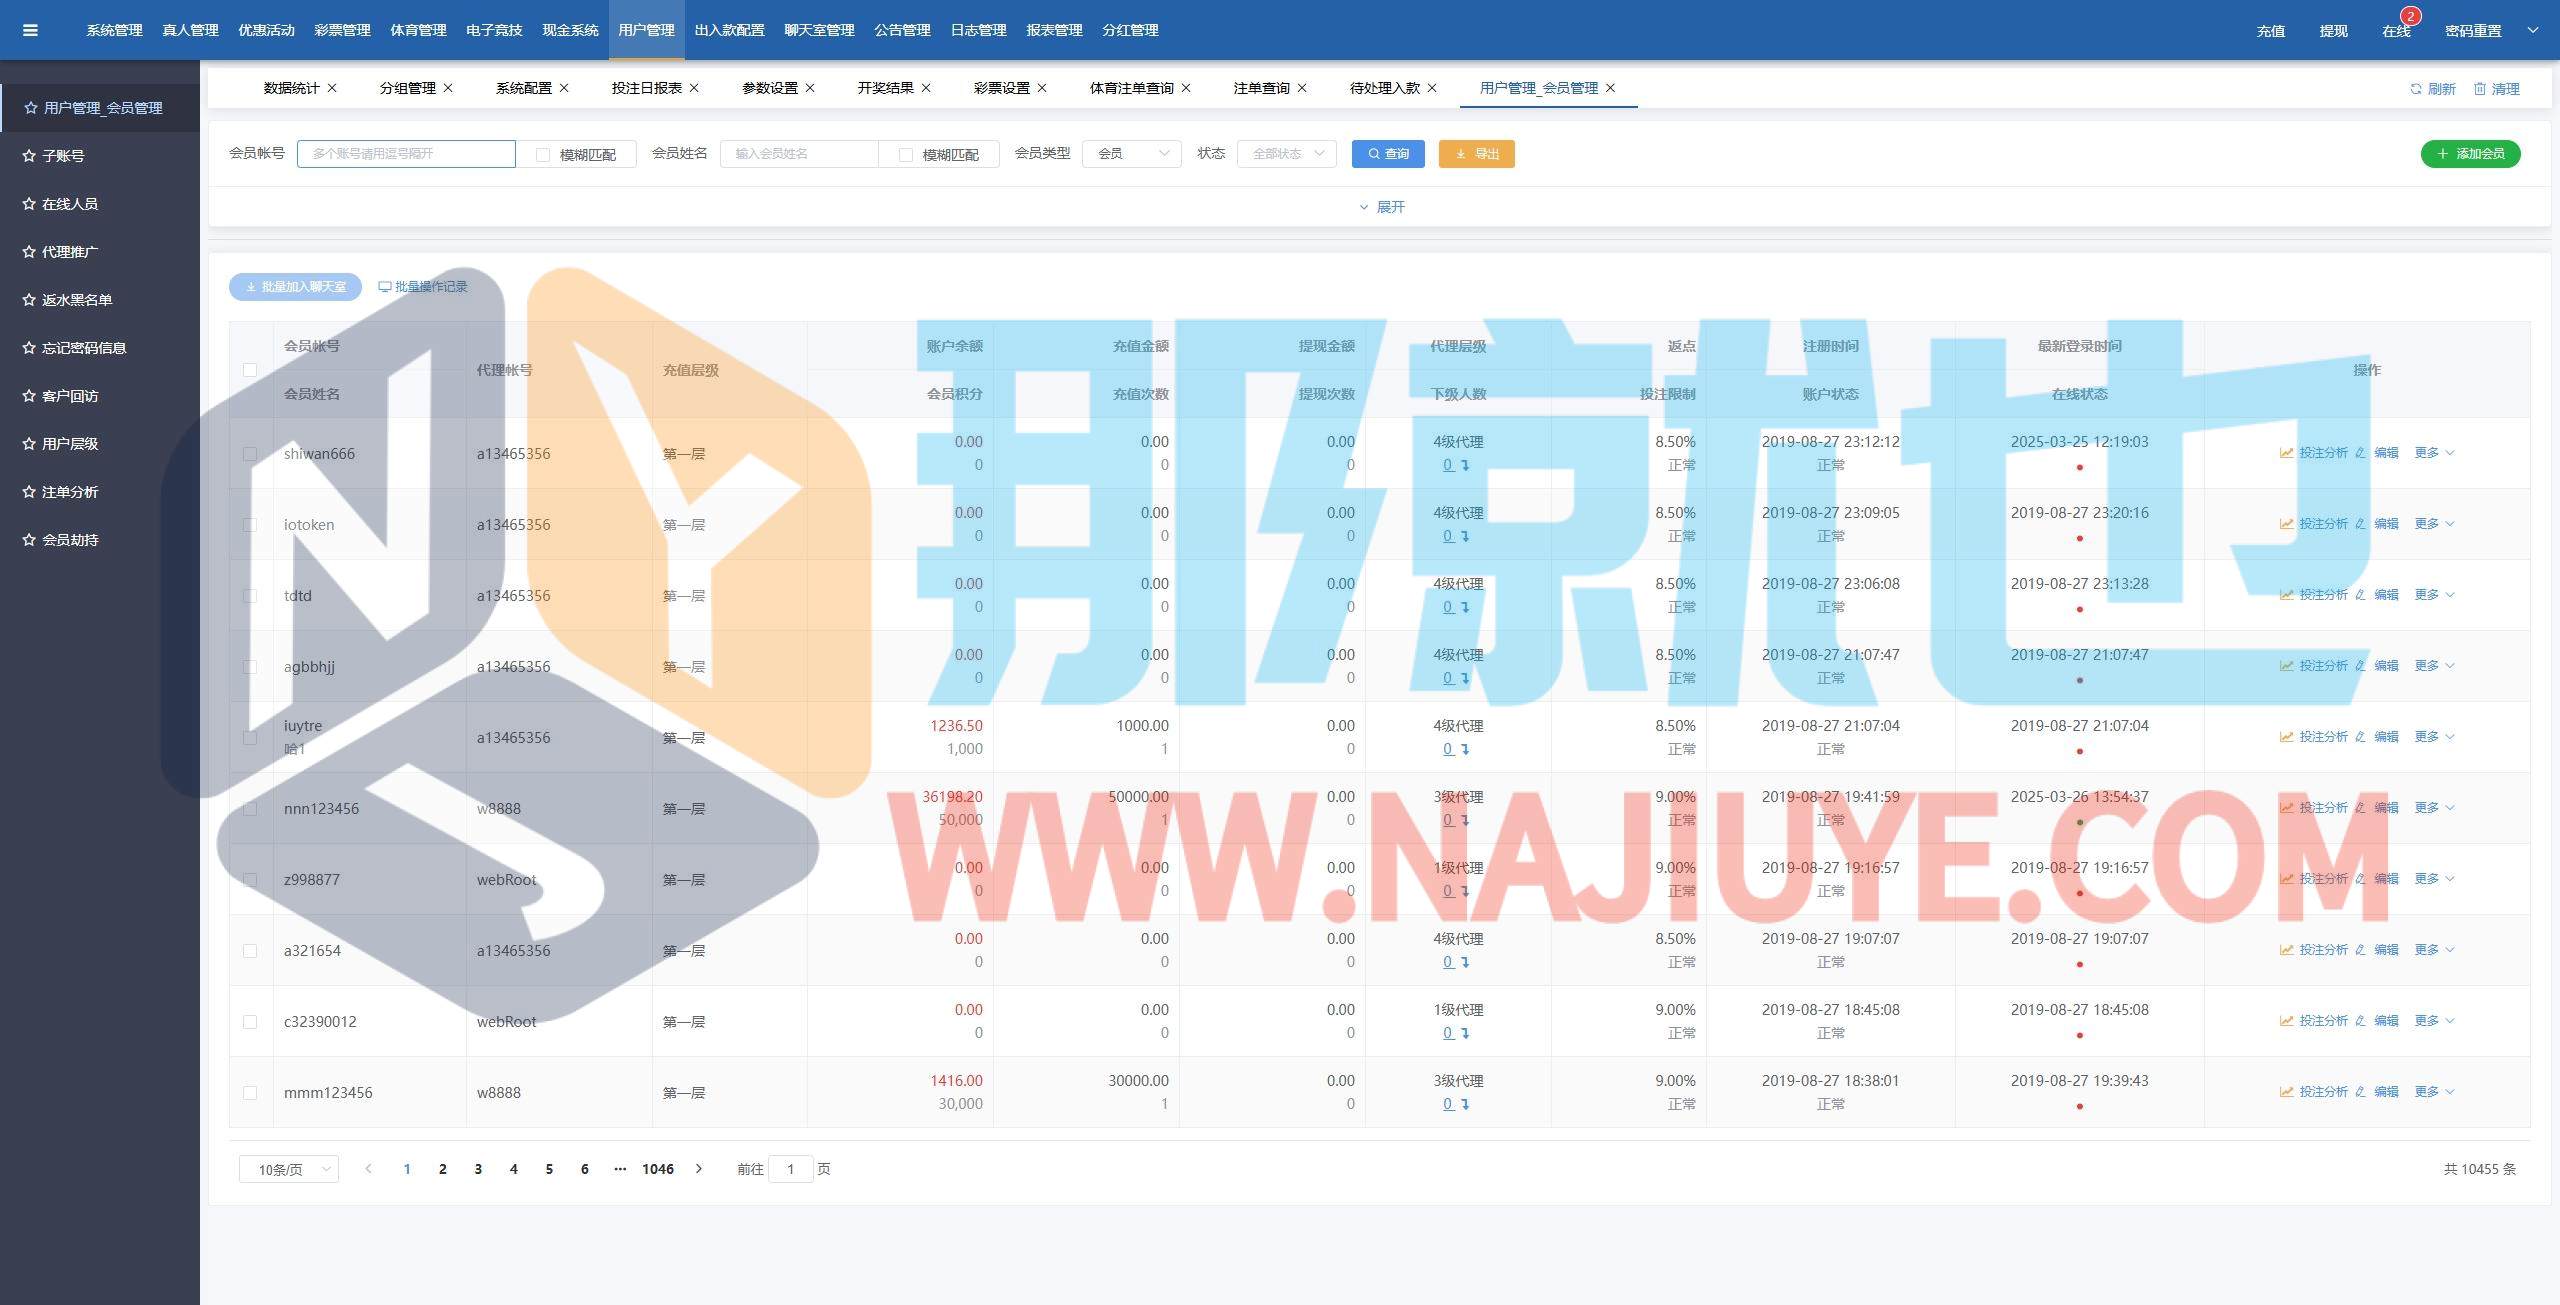Screen dimensions: 2560x1305
Task: Select the checkbox for row c32390012
Action: click(x=250, y=1022)
